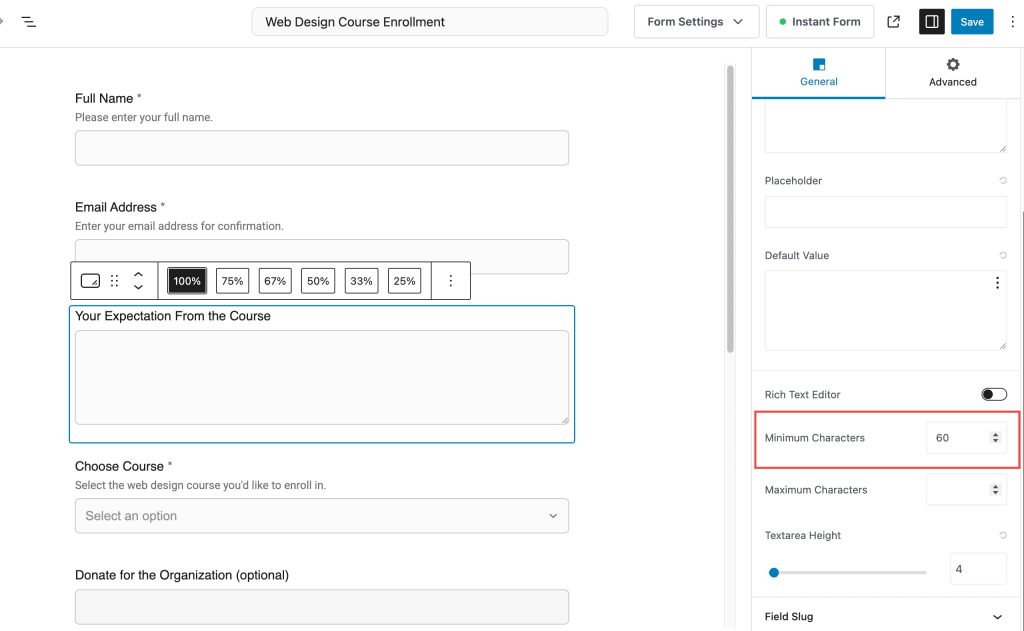Viewport: 1024px width, 631px height.
Task: Open the document overview list icon
Action: [29, 22]
